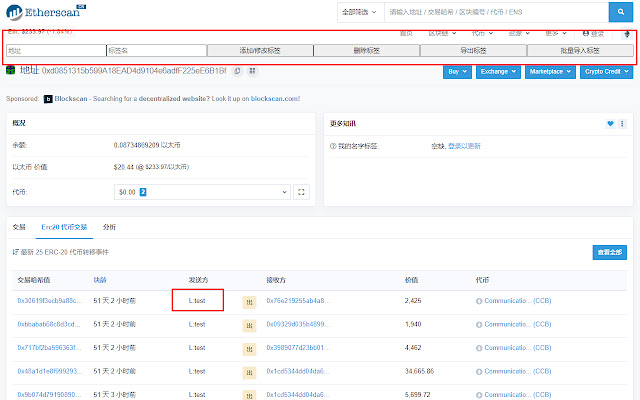Screen dimensions: 640x400
Task: Open the blockscan.com! sponsored link
Action: pos(275,99)
